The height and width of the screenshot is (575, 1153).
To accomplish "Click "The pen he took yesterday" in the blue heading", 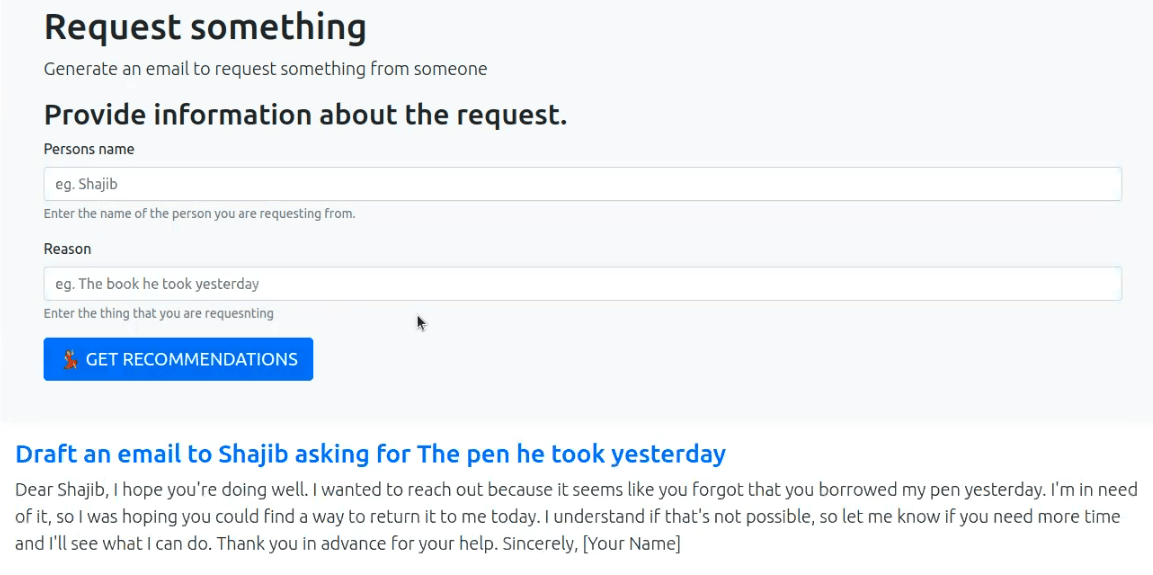I will (571, 454).
